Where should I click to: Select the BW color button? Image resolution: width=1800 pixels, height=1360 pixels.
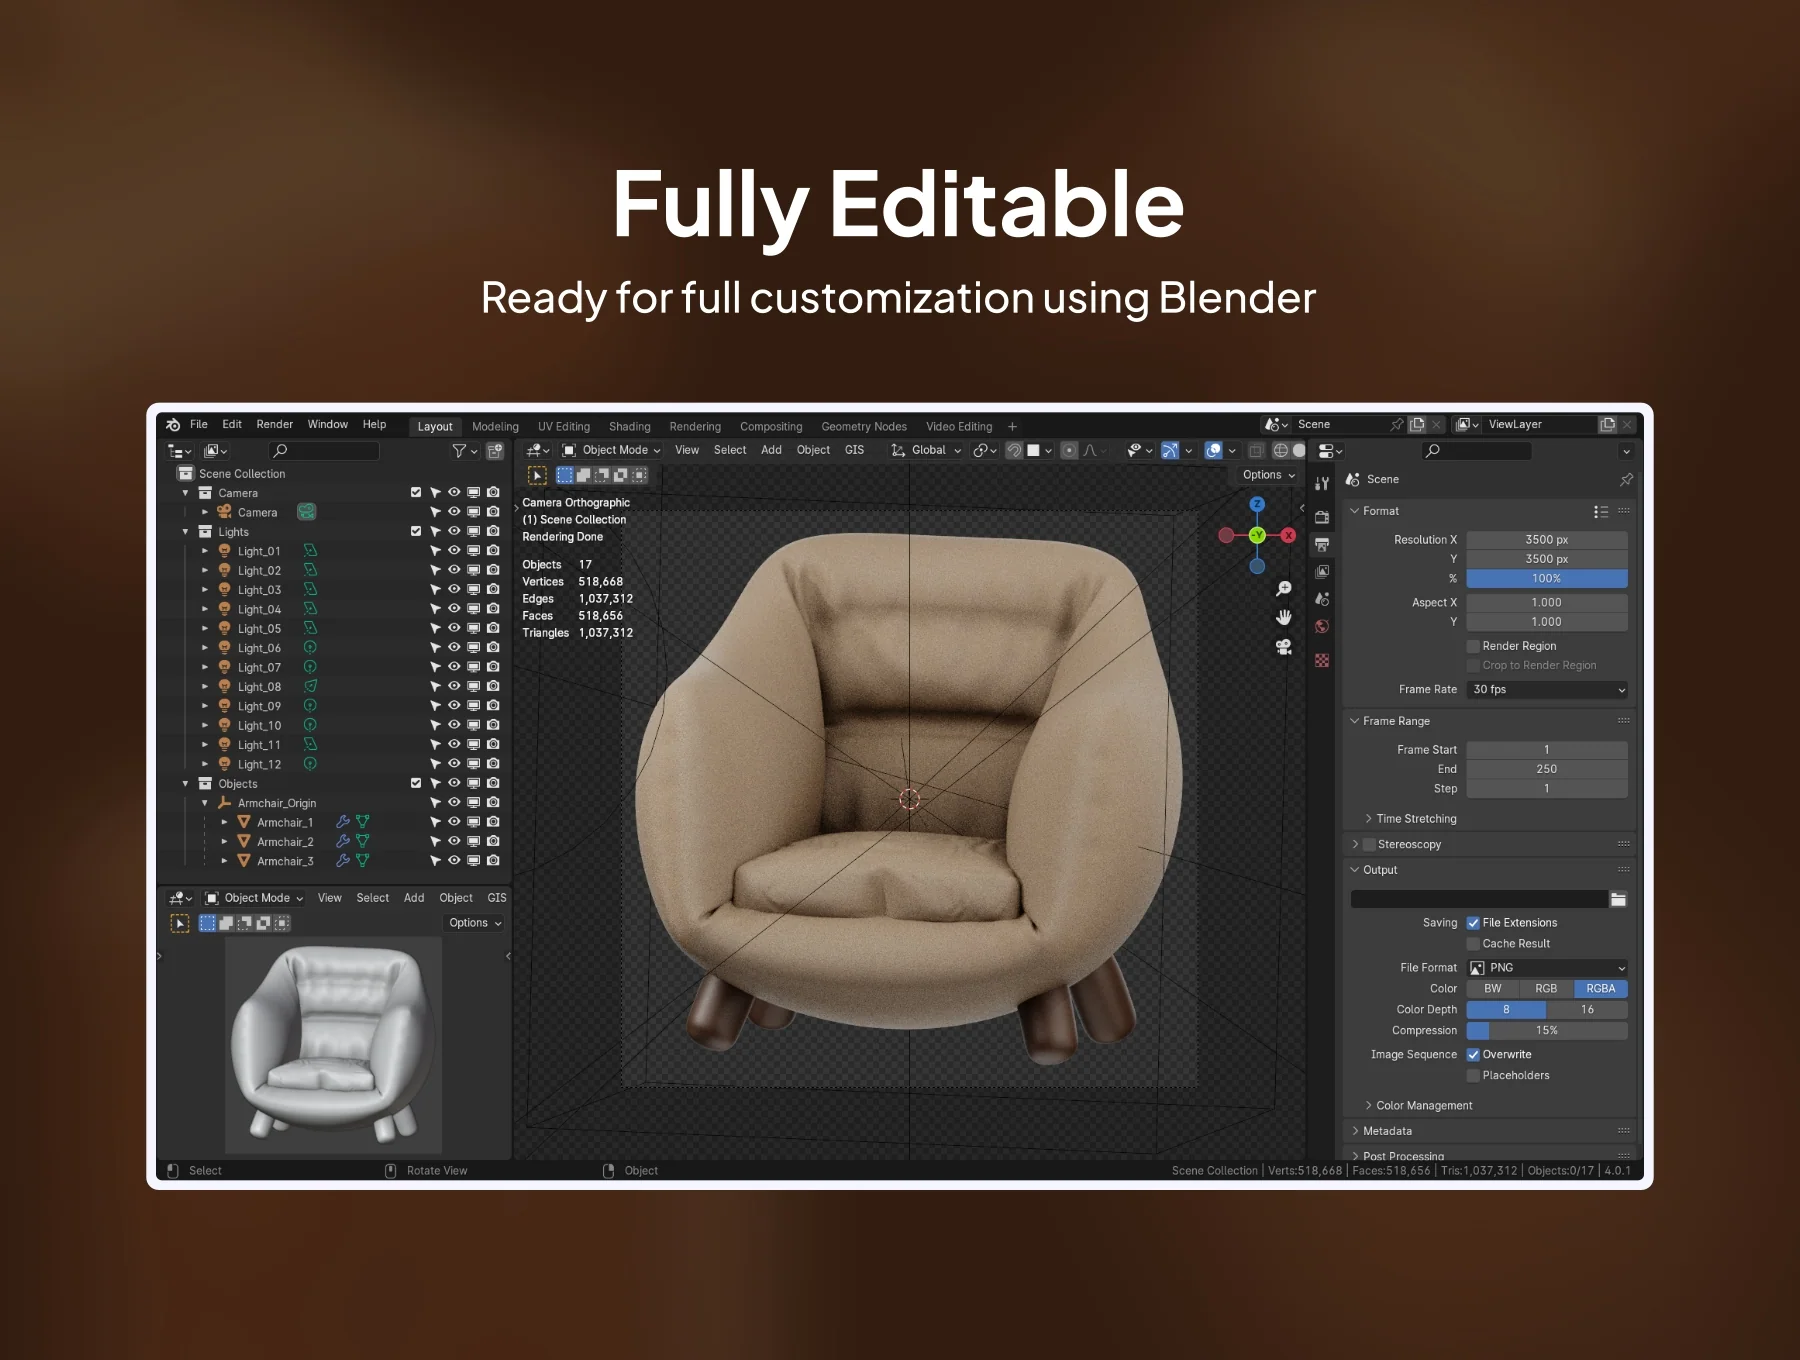click(x=1492, y=989)
